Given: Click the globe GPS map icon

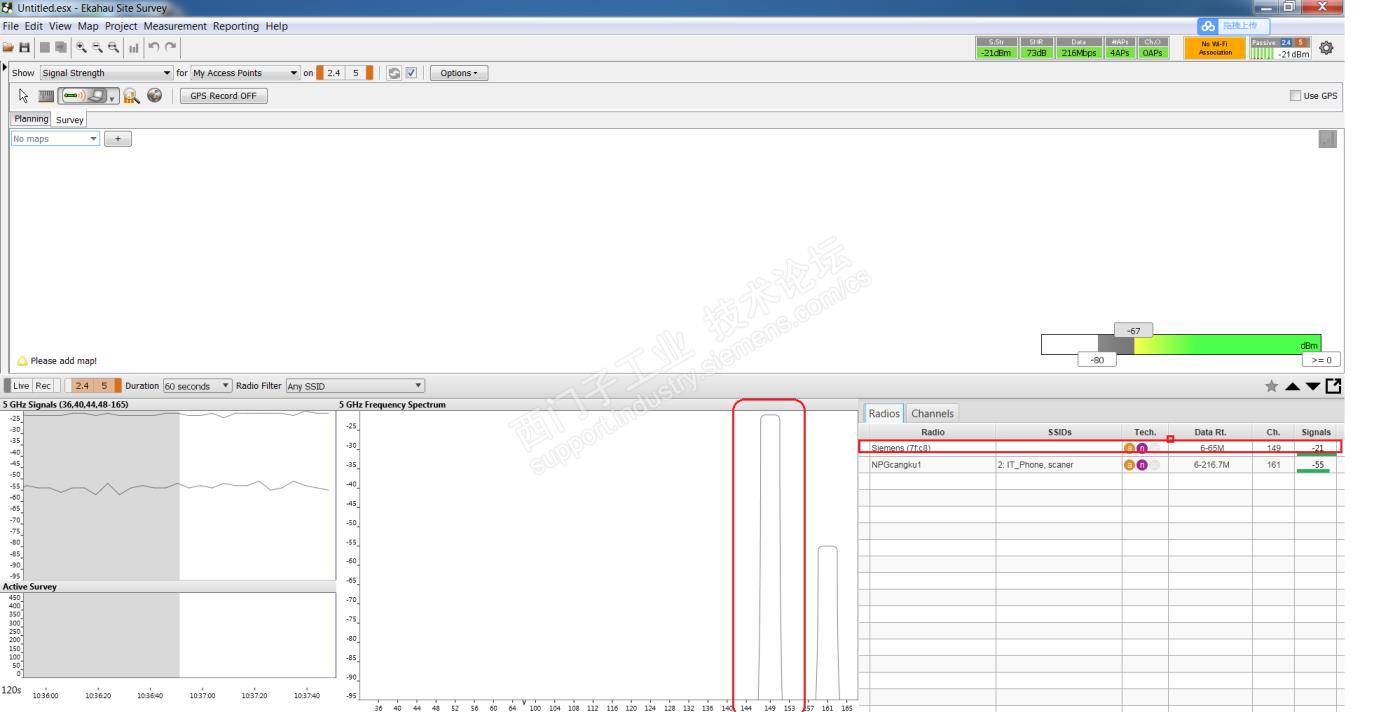Looking at the screenshot, I should point(154,96).
